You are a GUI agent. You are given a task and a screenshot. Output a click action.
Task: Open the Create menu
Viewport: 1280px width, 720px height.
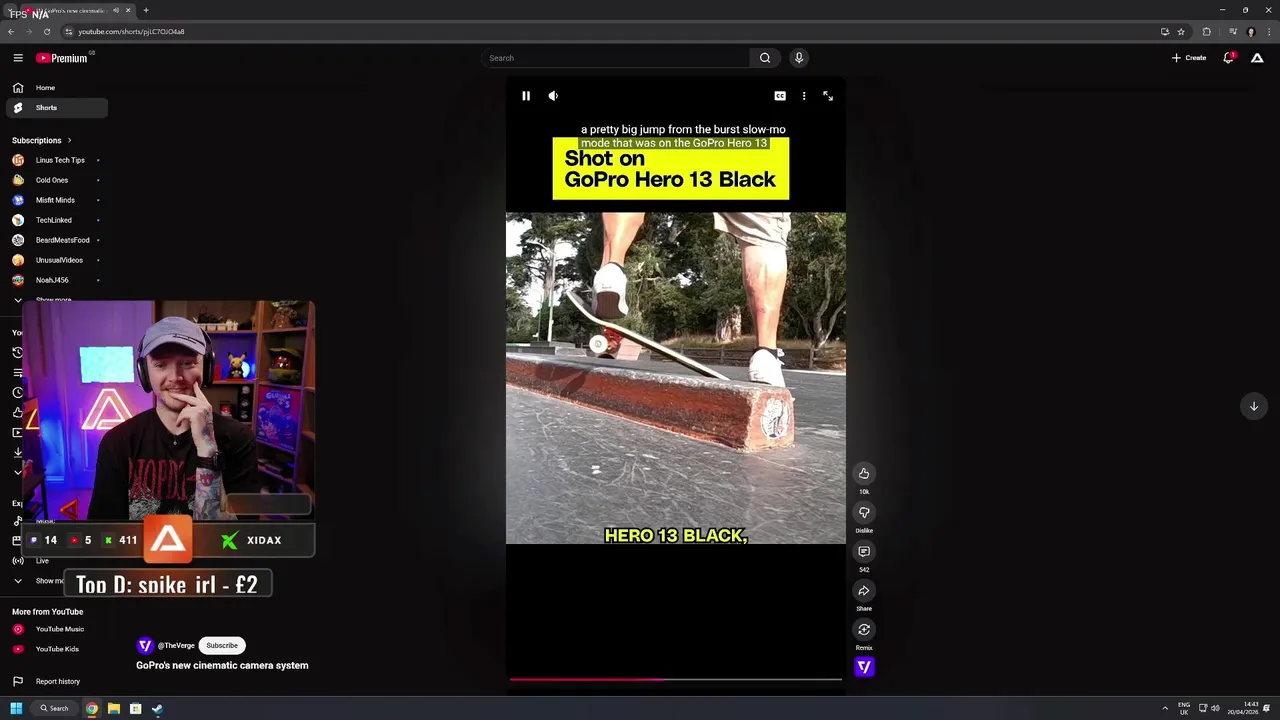tap(1190, 58)
